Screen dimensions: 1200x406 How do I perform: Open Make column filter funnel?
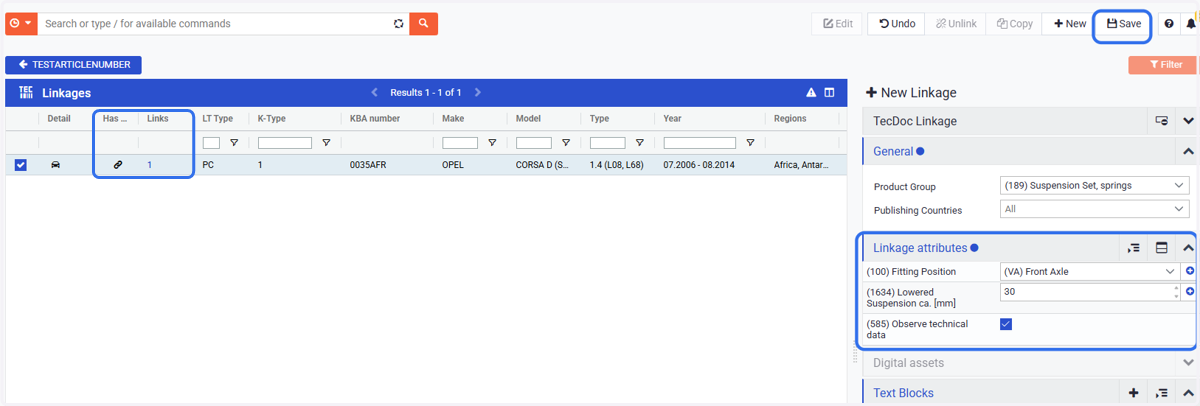(x=493, y=143)
